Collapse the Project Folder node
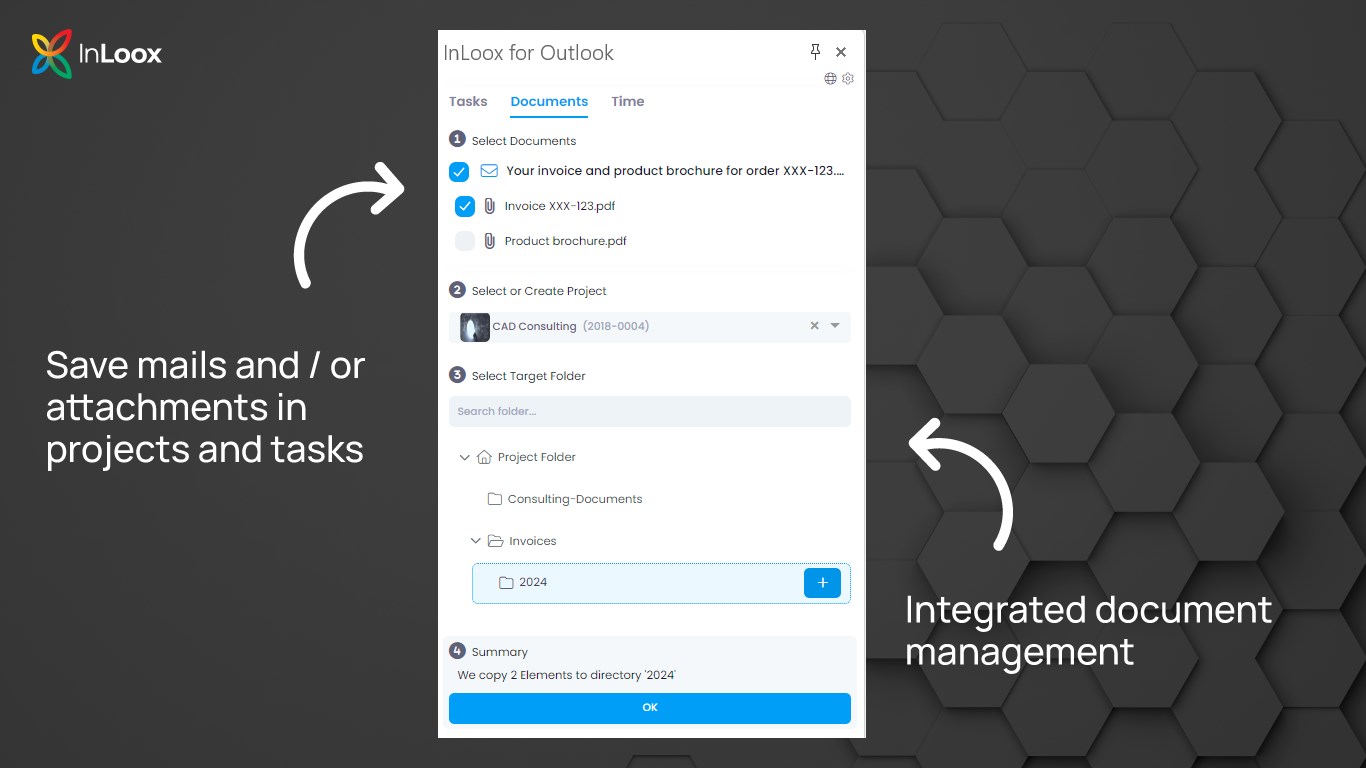1366x768 pixels. [x=464, y=457]
